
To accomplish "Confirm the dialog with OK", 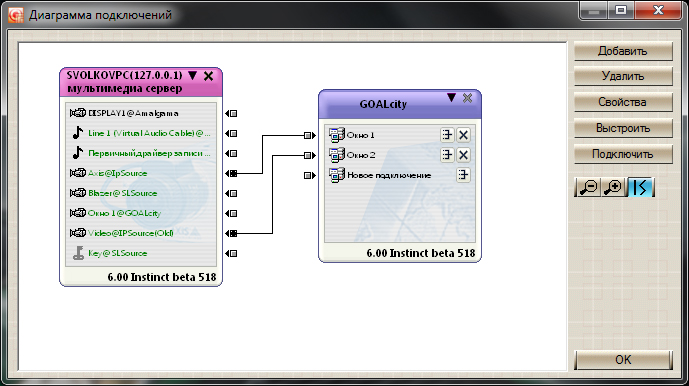I will click(623, 360).
